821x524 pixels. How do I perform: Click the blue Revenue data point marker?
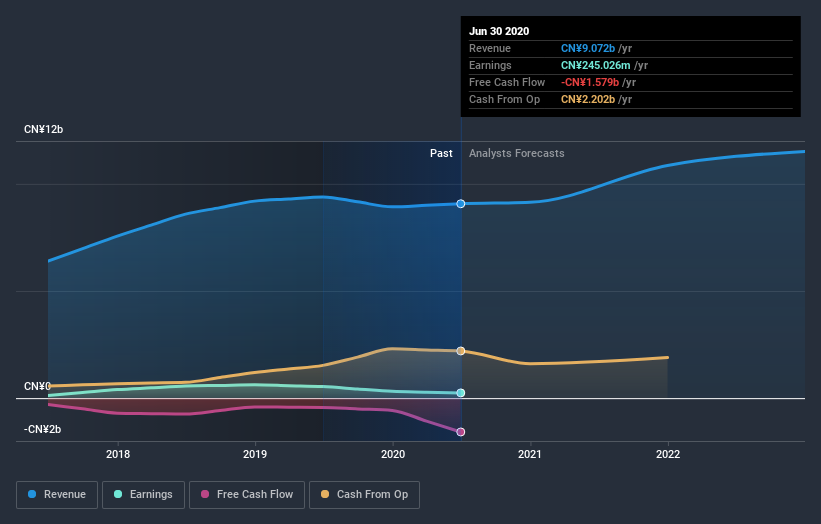461,204
